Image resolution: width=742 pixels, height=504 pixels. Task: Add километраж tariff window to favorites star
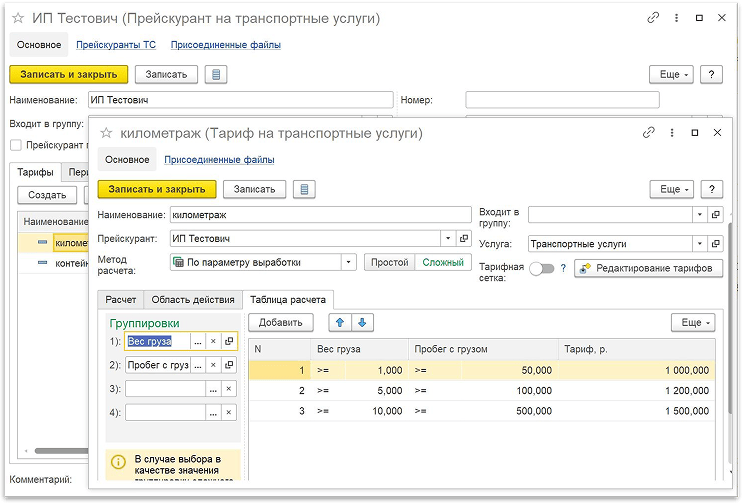(106, 133)
